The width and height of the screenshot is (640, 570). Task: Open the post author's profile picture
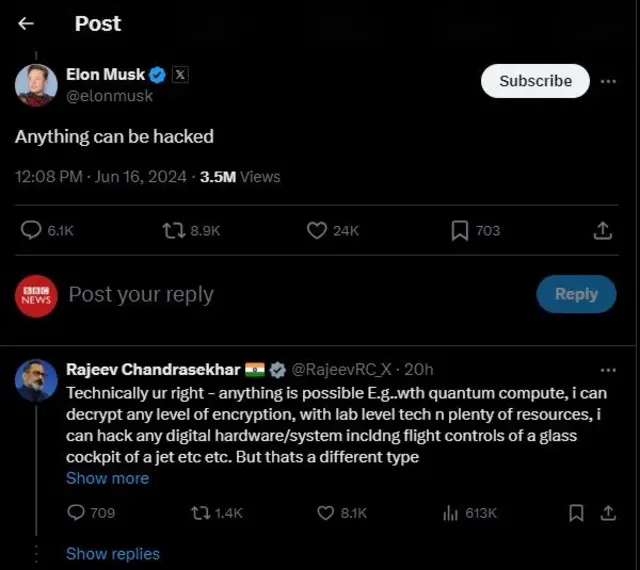tap(36, 85)
